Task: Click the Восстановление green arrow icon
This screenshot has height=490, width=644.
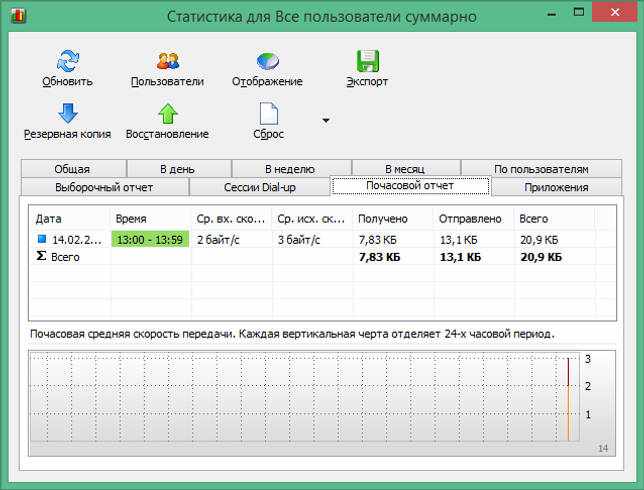Action: 168,113
